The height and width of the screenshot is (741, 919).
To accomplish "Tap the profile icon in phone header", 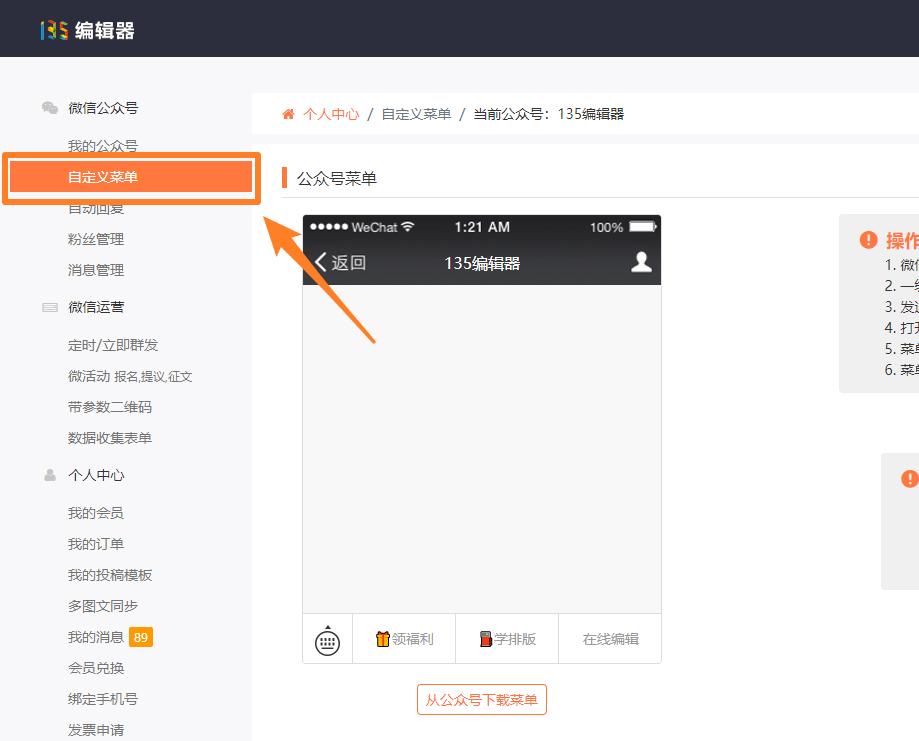I will coord(641,262).
